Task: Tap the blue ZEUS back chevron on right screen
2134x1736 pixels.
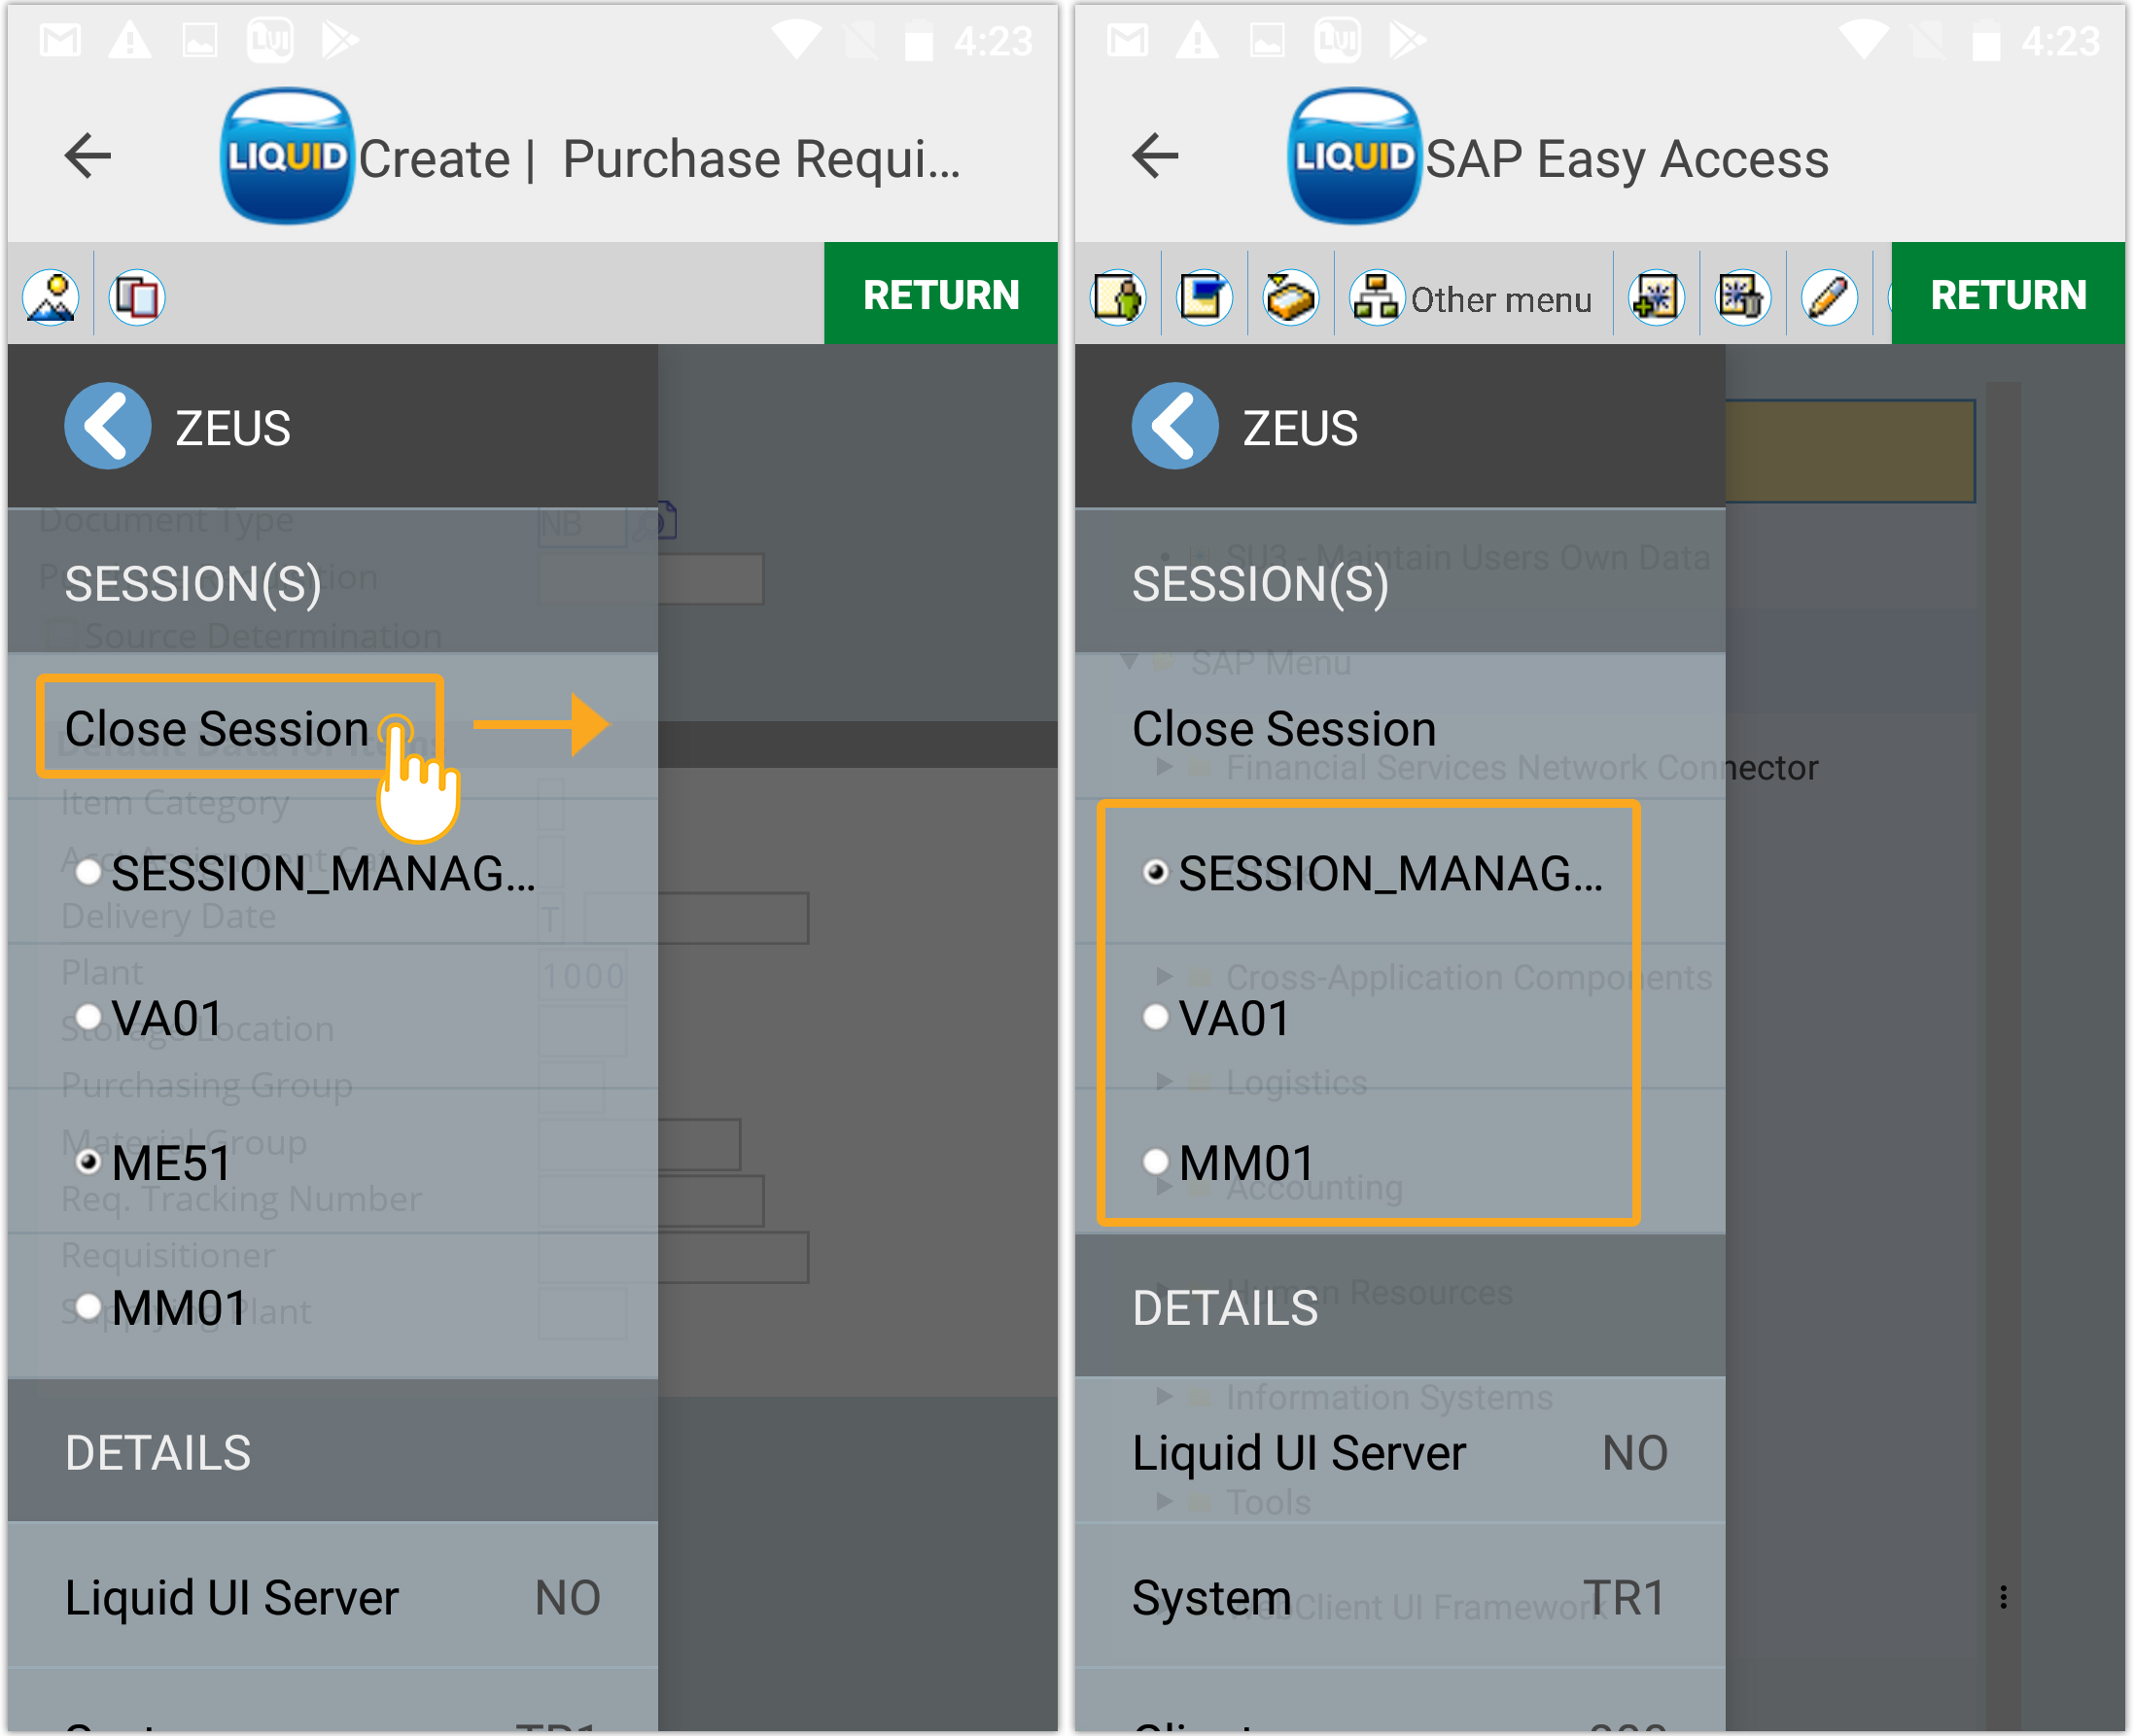Action: pos(1174,427)
